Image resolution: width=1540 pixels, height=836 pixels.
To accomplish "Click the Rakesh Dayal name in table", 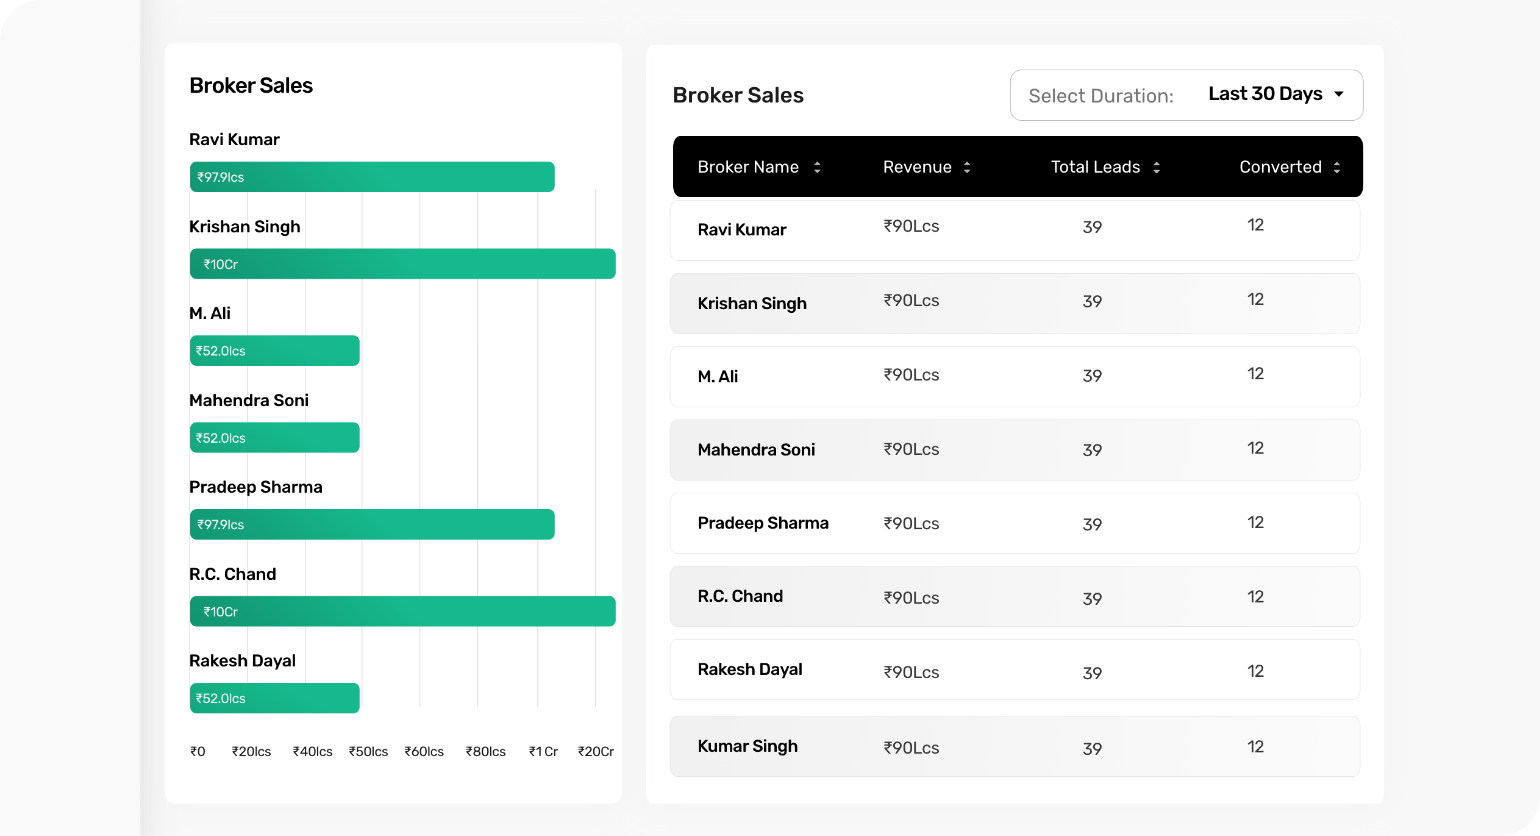I will tap(750, 670).
